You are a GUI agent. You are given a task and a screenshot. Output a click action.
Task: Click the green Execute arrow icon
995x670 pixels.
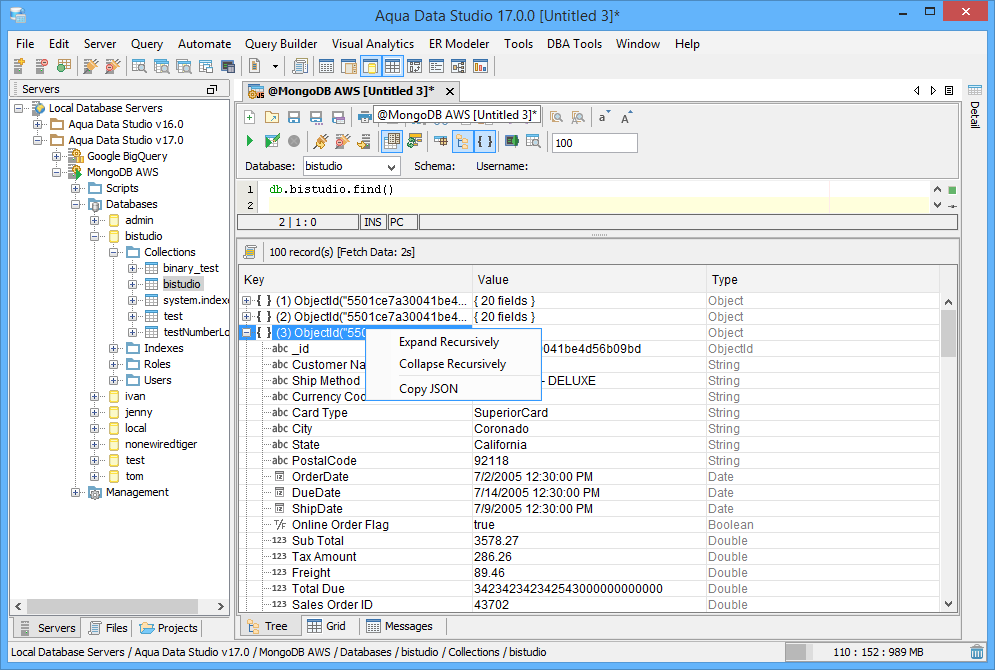pos(249,141)
